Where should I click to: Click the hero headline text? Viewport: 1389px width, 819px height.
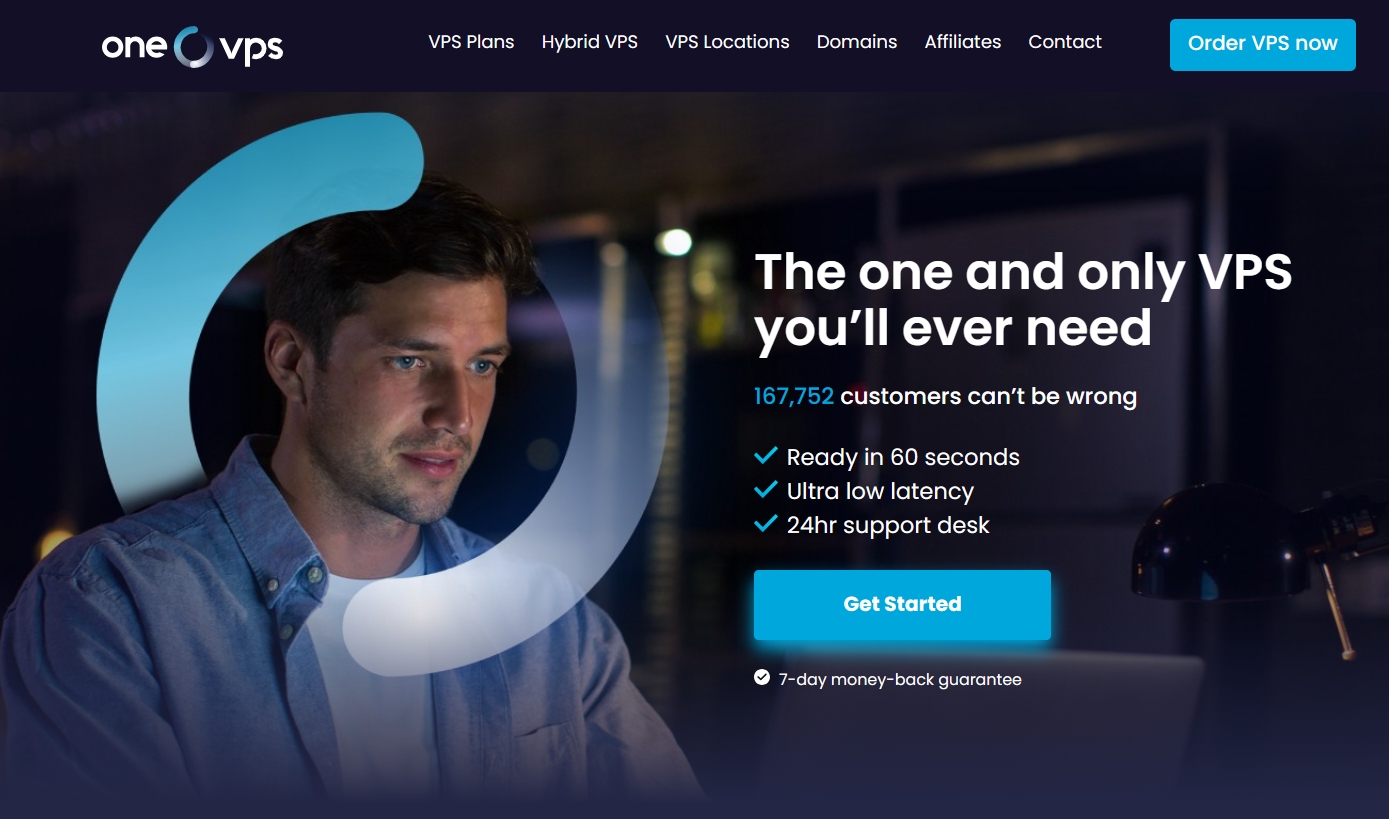click(1023, 300)
